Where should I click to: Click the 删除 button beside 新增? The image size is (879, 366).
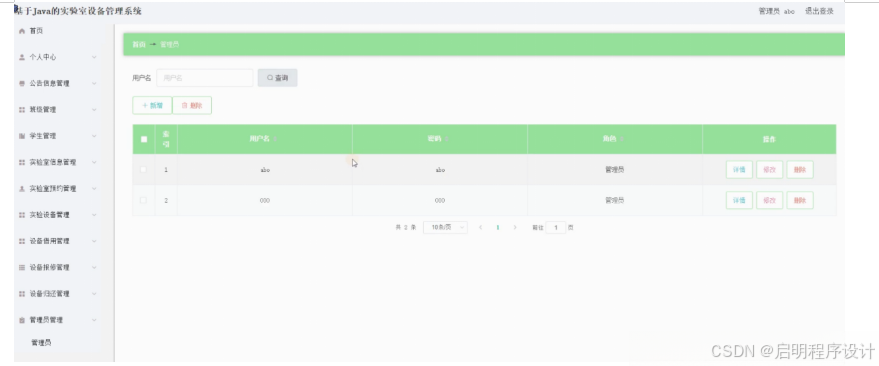pyautogui.click(x=192, y=105)
